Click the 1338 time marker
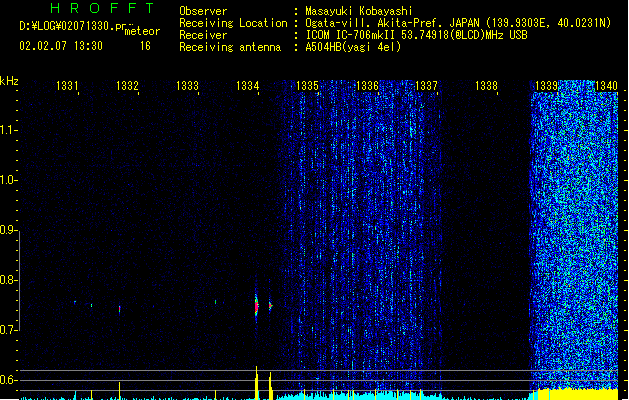 click(486, 86)
